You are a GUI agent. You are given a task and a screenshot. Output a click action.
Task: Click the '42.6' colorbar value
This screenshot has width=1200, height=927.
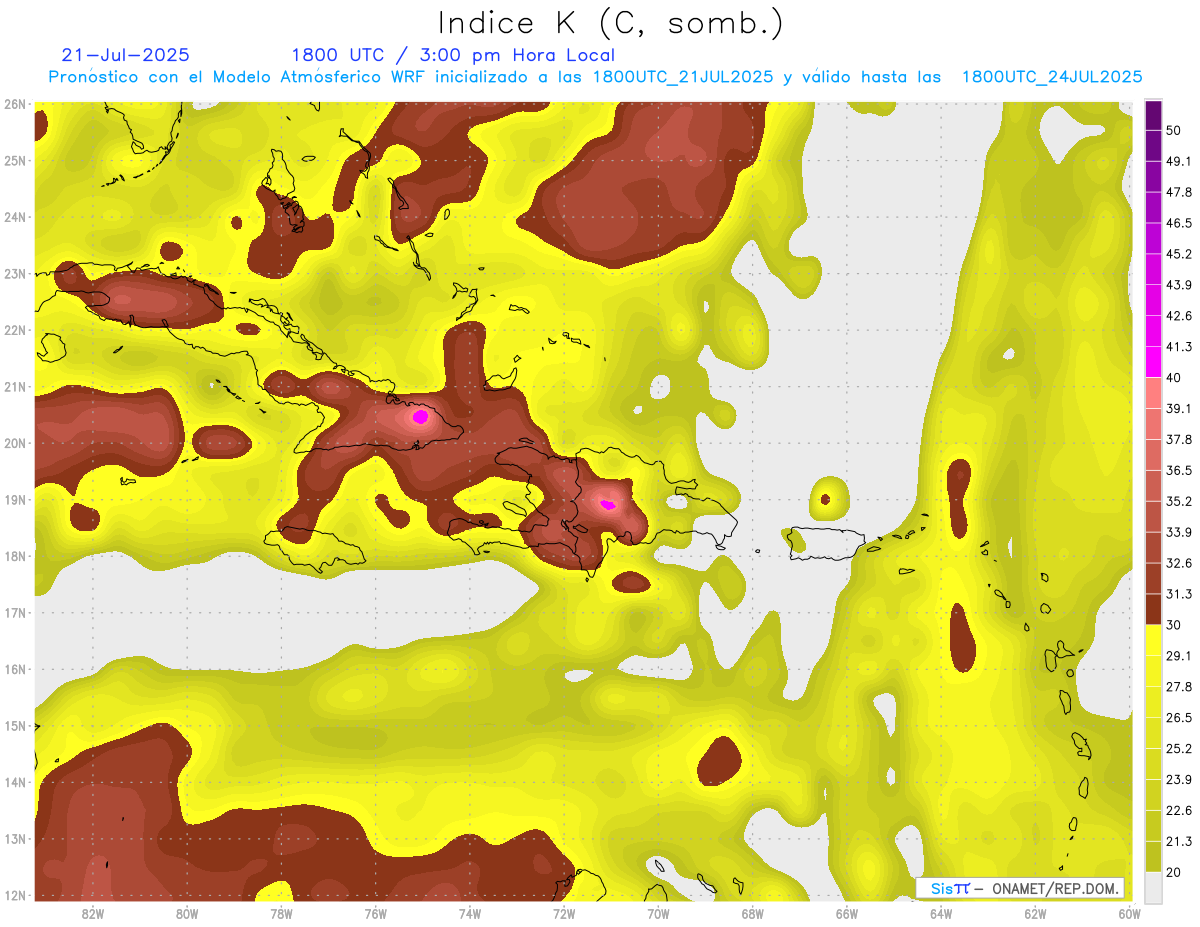1178,316
